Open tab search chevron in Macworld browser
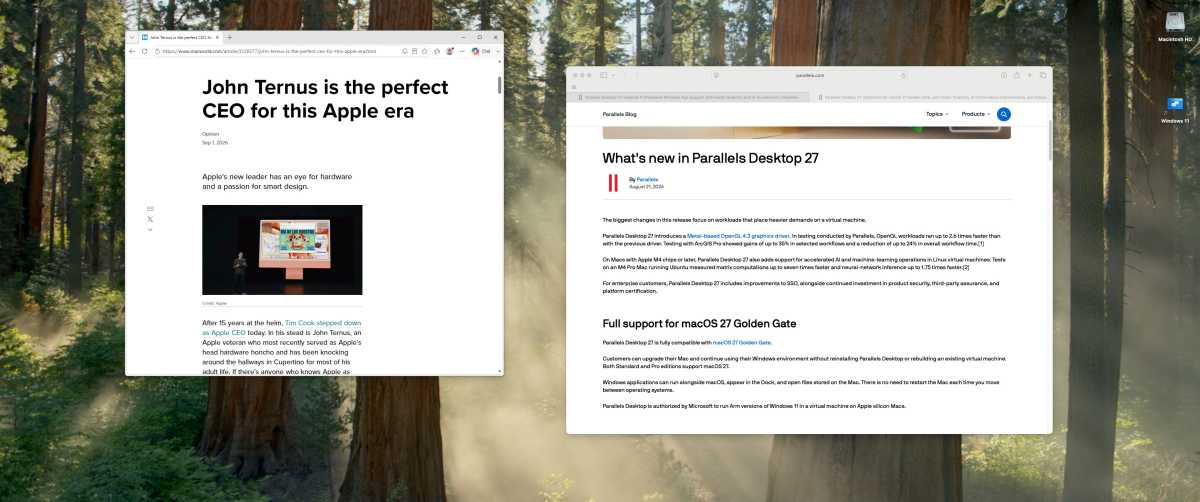 click(132, 37)
